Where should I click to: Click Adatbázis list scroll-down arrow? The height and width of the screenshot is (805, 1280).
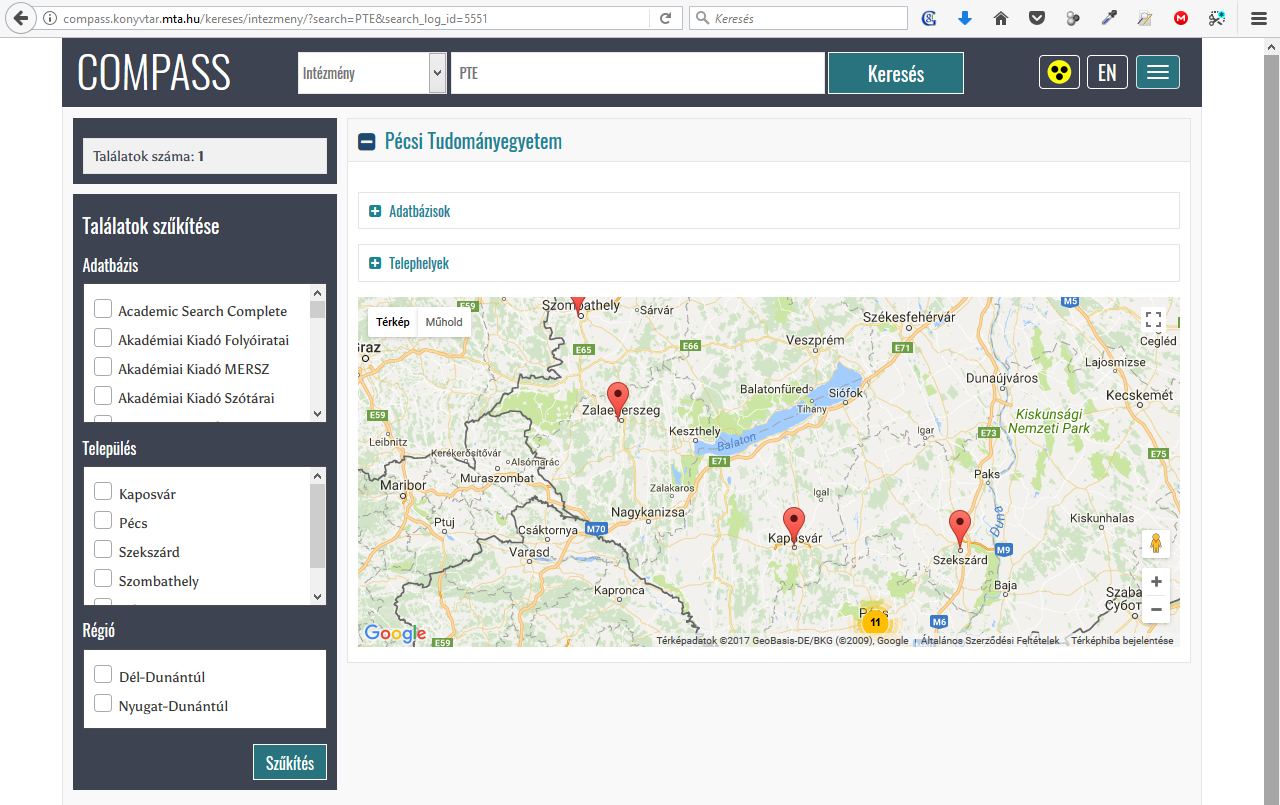point(318,414)
